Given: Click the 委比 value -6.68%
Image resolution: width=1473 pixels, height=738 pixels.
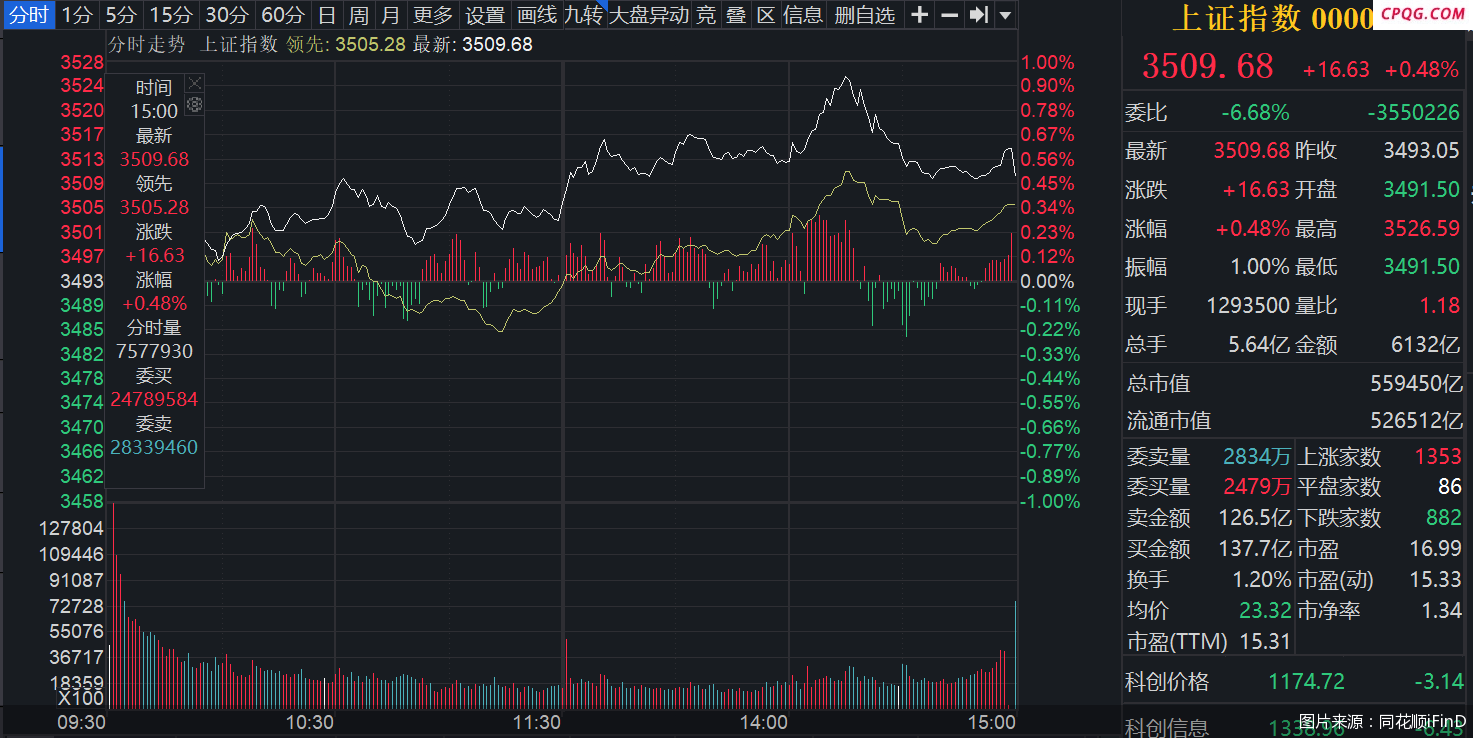Looking at the screenshot, I should click(1257, 113).
